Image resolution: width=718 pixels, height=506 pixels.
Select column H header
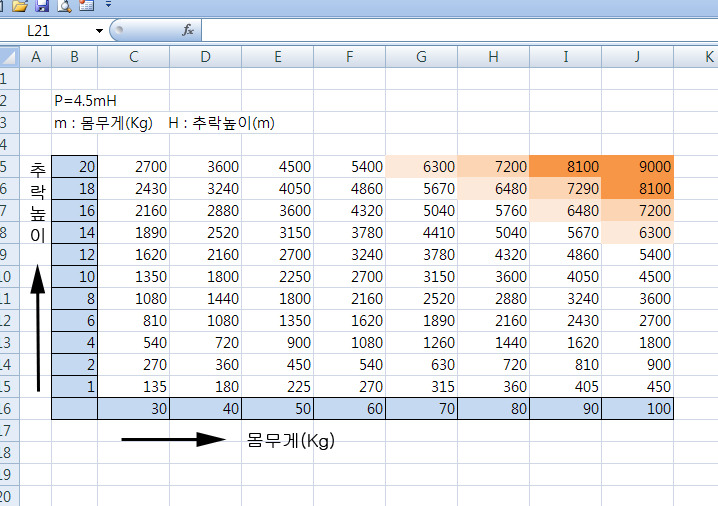click(493, 57)
